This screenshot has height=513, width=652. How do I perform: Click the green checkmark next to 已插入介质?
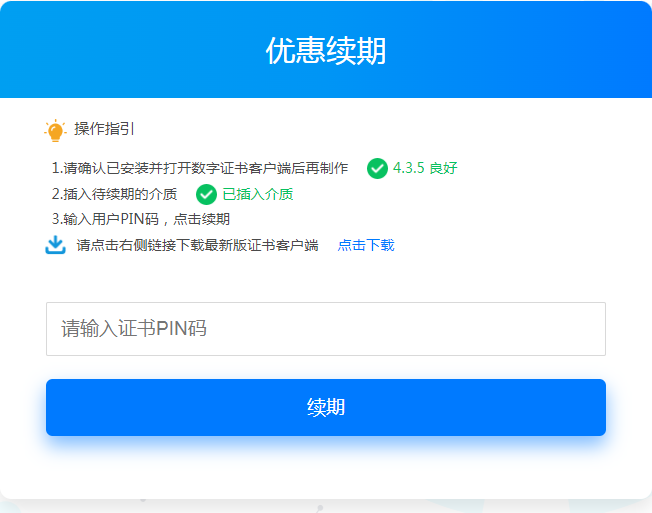tap(206, 195)
